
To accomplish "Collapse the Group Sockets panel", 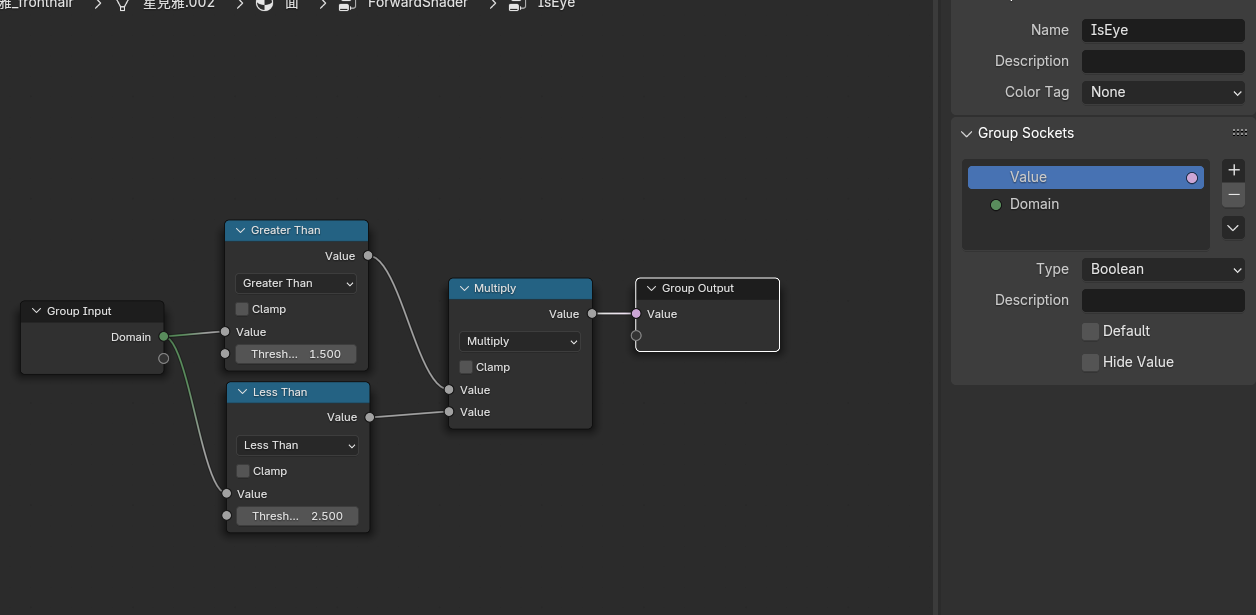I will coord(967,133).
